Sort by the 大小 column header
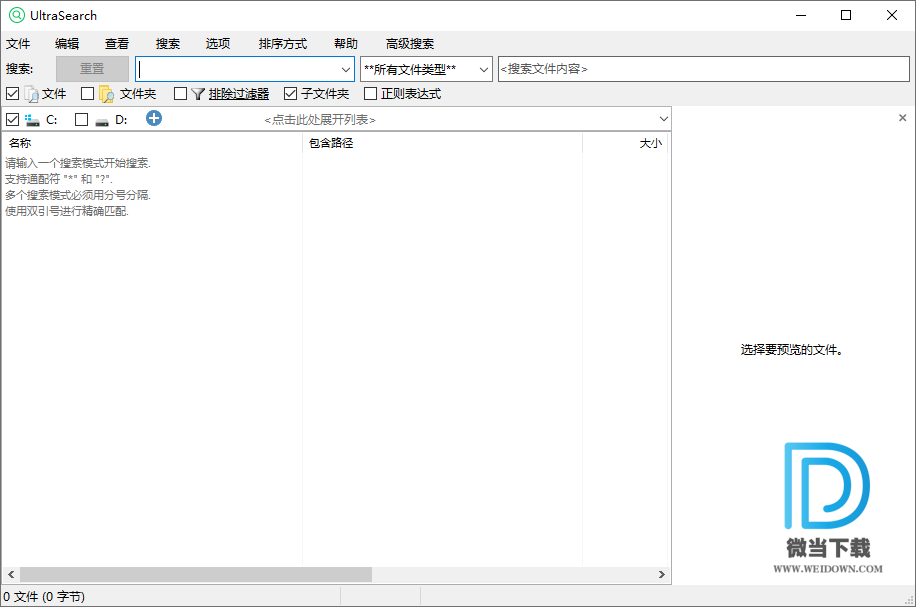Viewport: 916px width, 607px height. (x=625, y=143)
